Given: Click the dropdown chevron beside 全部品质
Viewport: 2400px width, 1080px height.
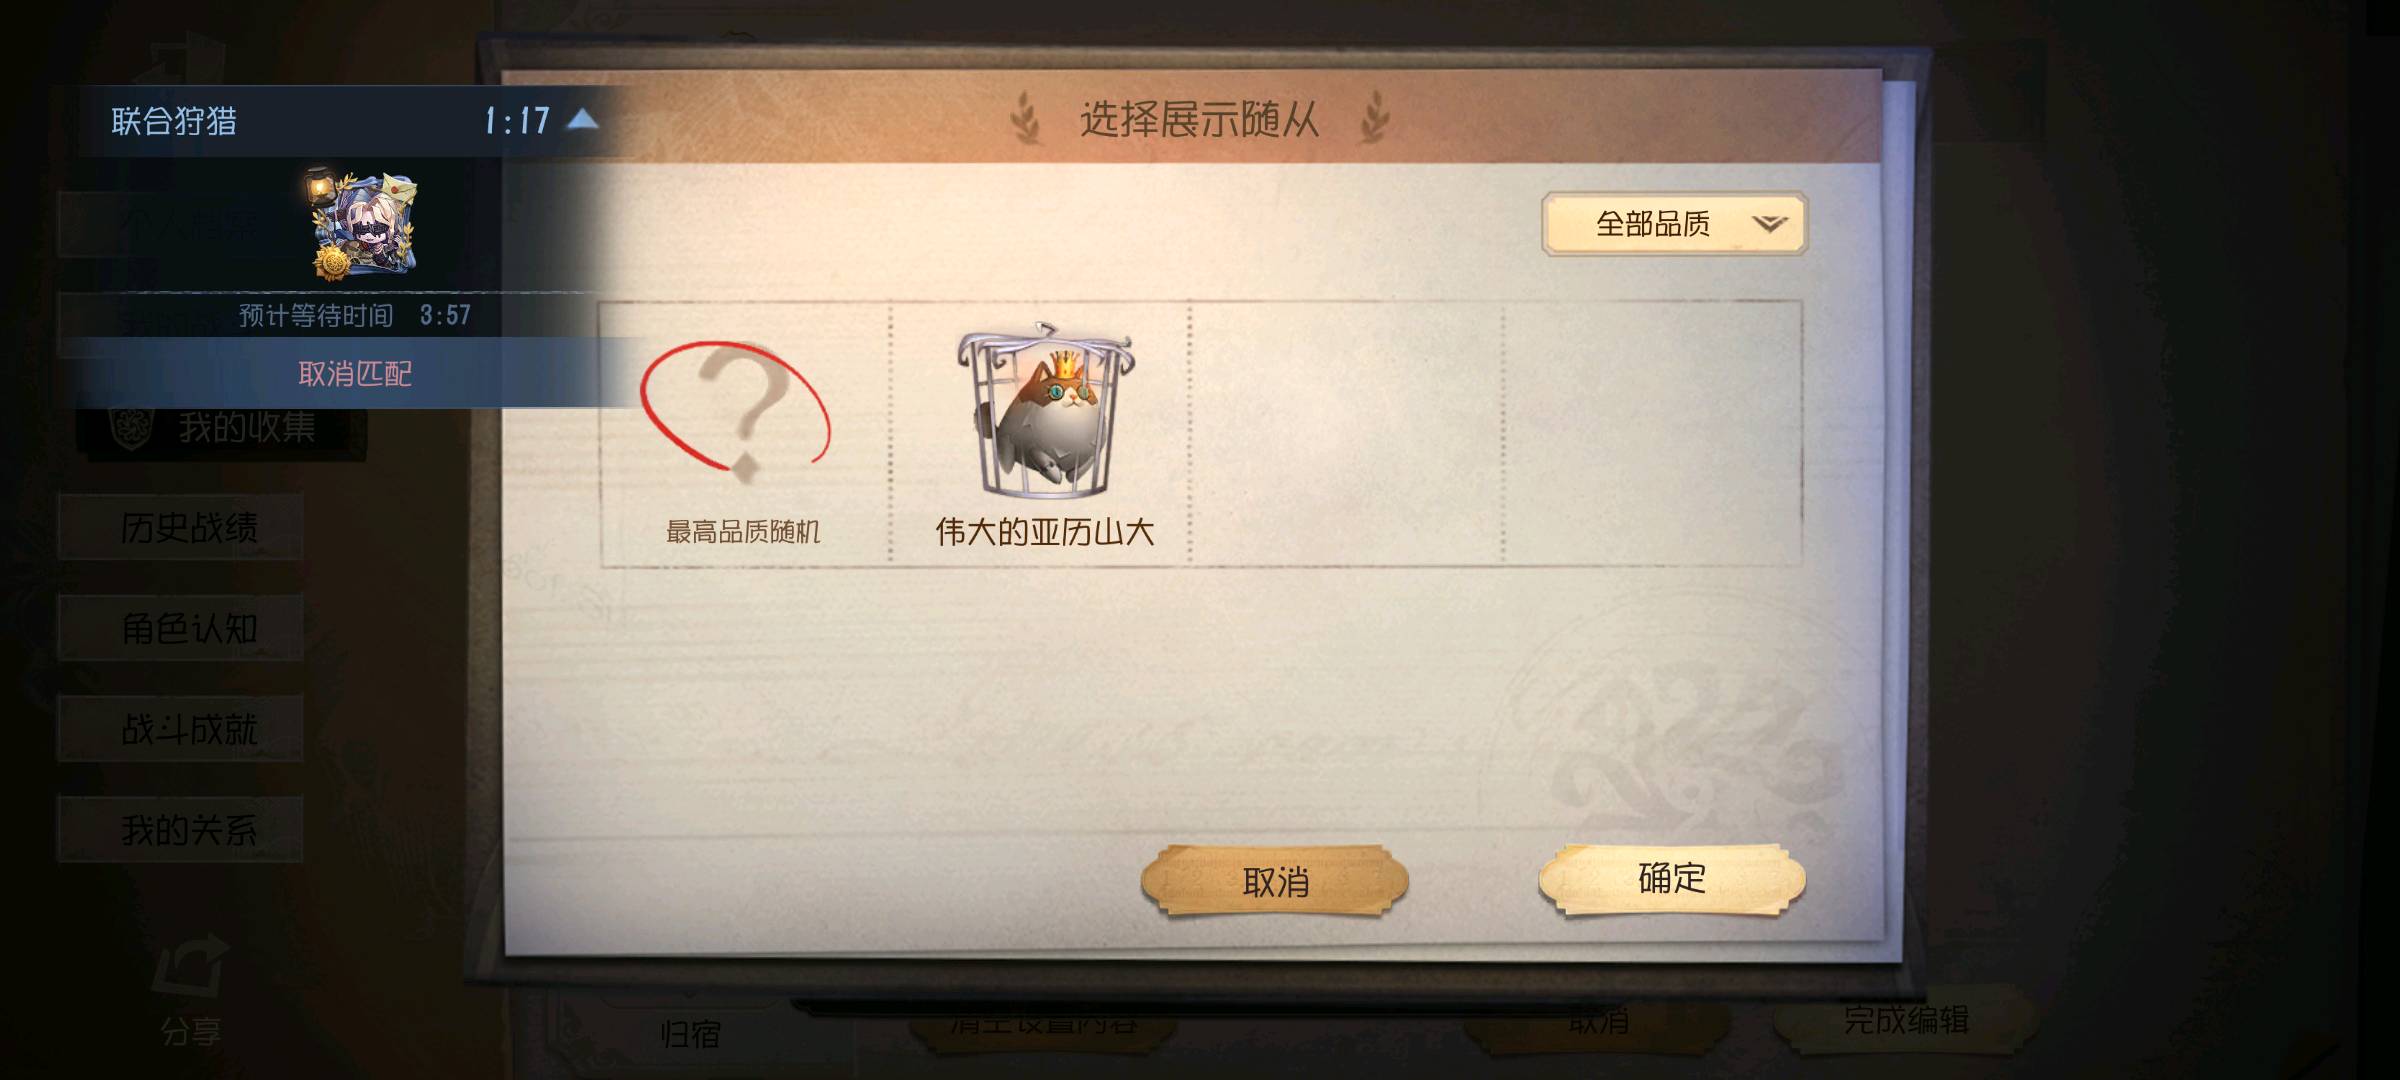Looking at the screenshot, I should [1769, 224].
